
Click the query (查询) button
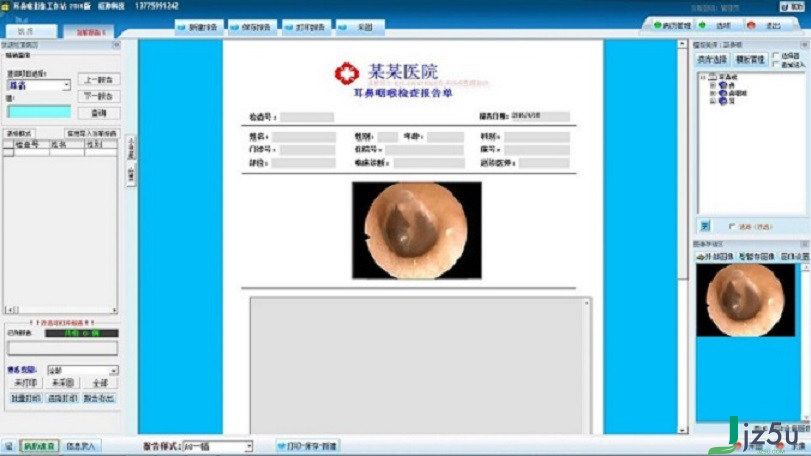[99, 113]
